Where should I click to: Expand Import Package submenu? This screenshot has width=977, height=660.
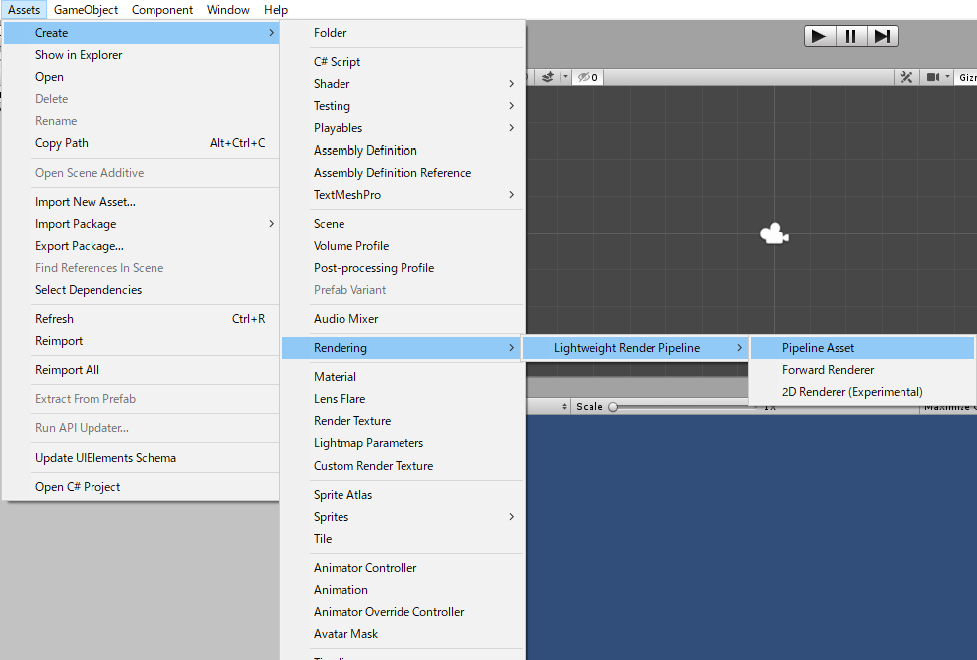[141, 224]
